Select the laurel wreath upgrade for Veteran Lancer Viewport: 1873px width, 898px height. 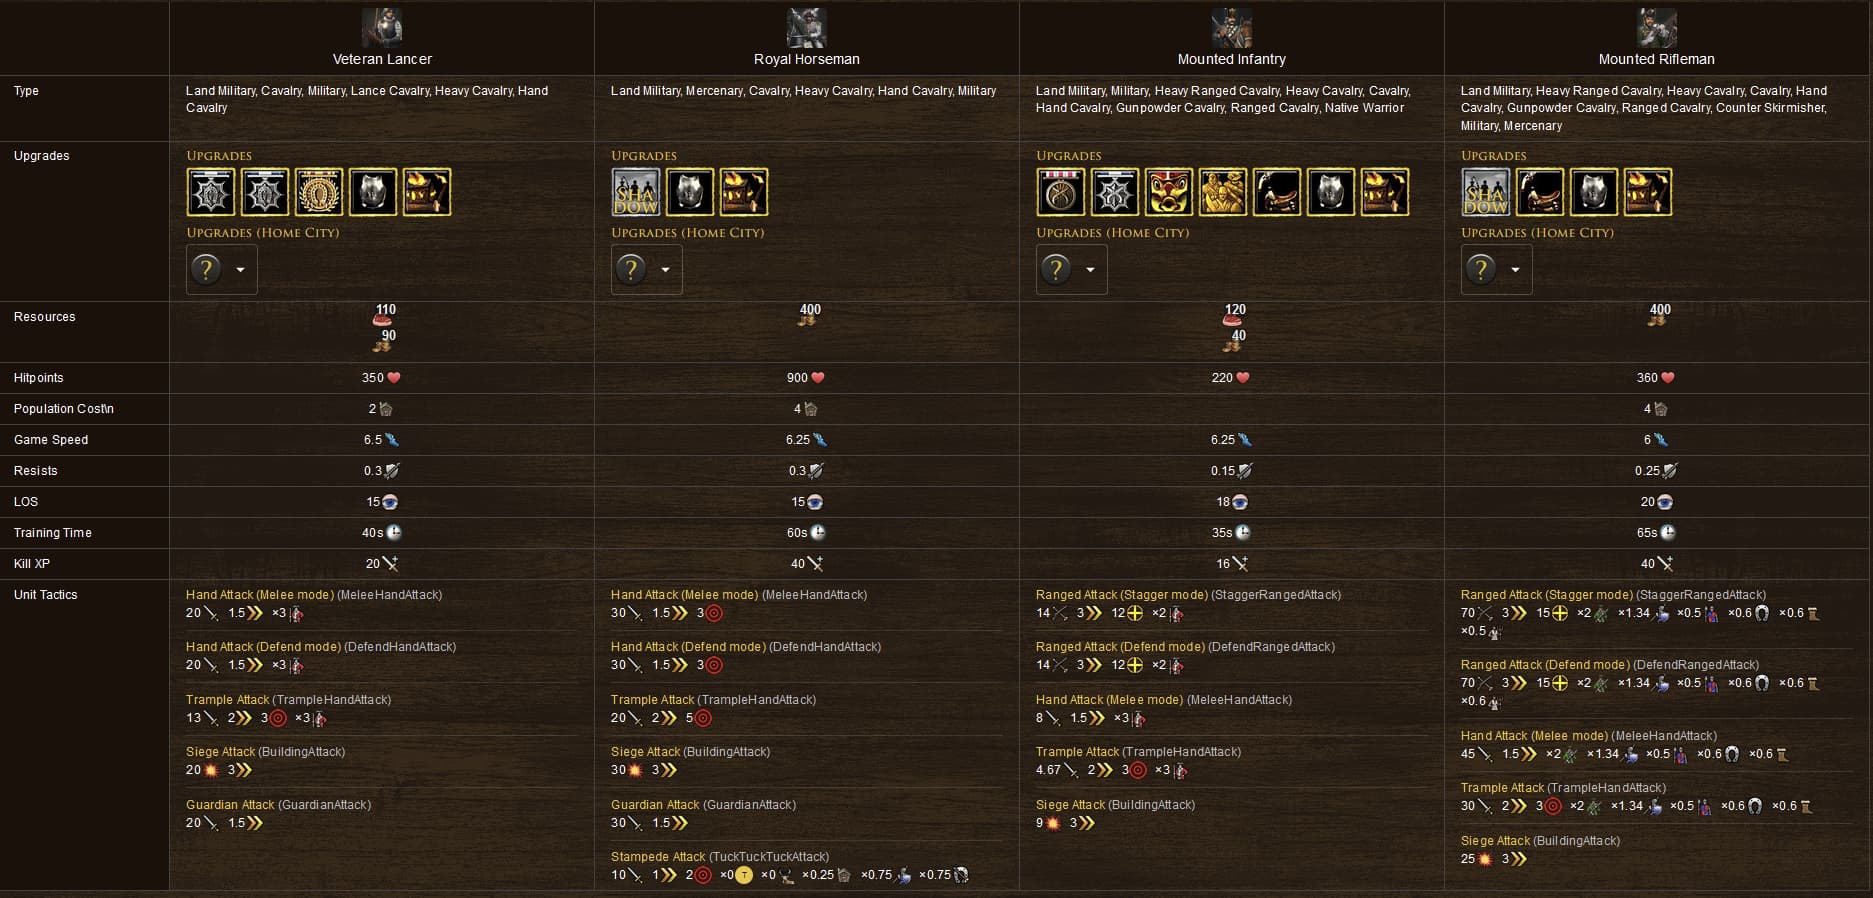click(319, 192)
